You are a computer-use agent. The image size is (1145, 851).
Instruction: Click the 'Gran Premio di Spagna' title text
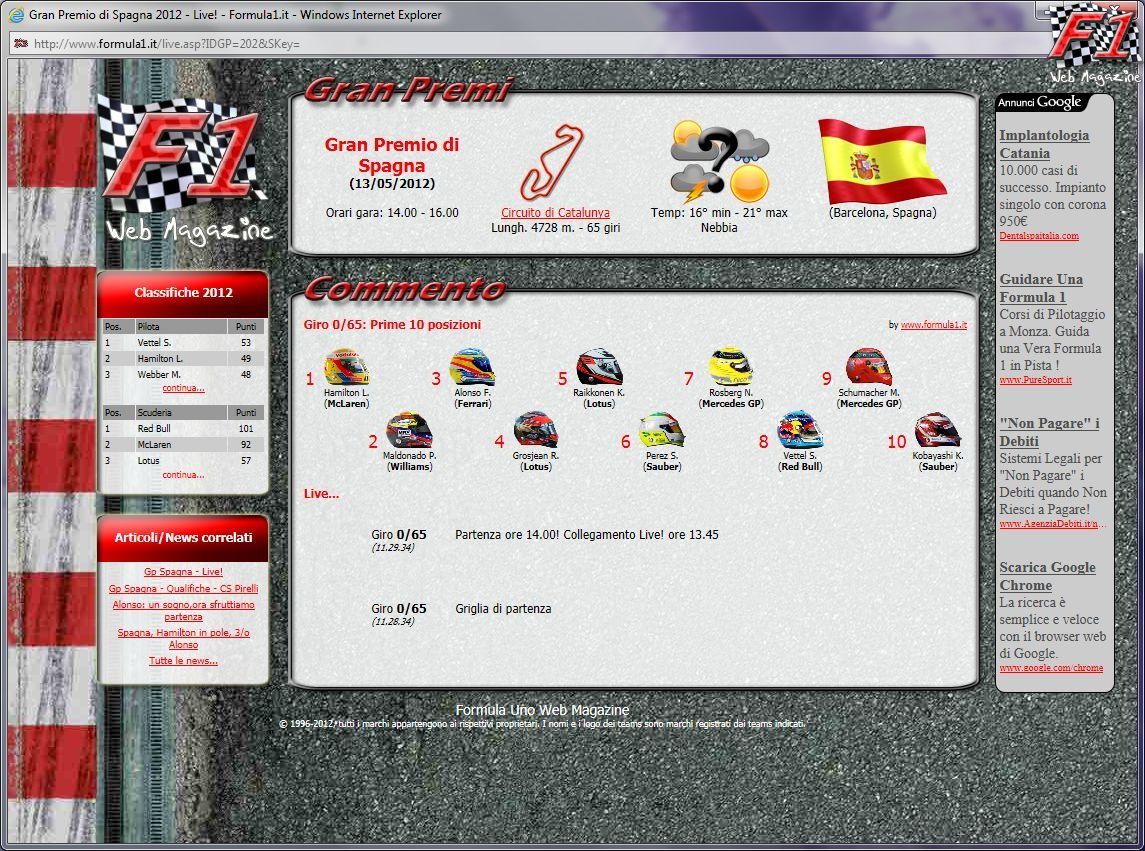pos(392,155)
